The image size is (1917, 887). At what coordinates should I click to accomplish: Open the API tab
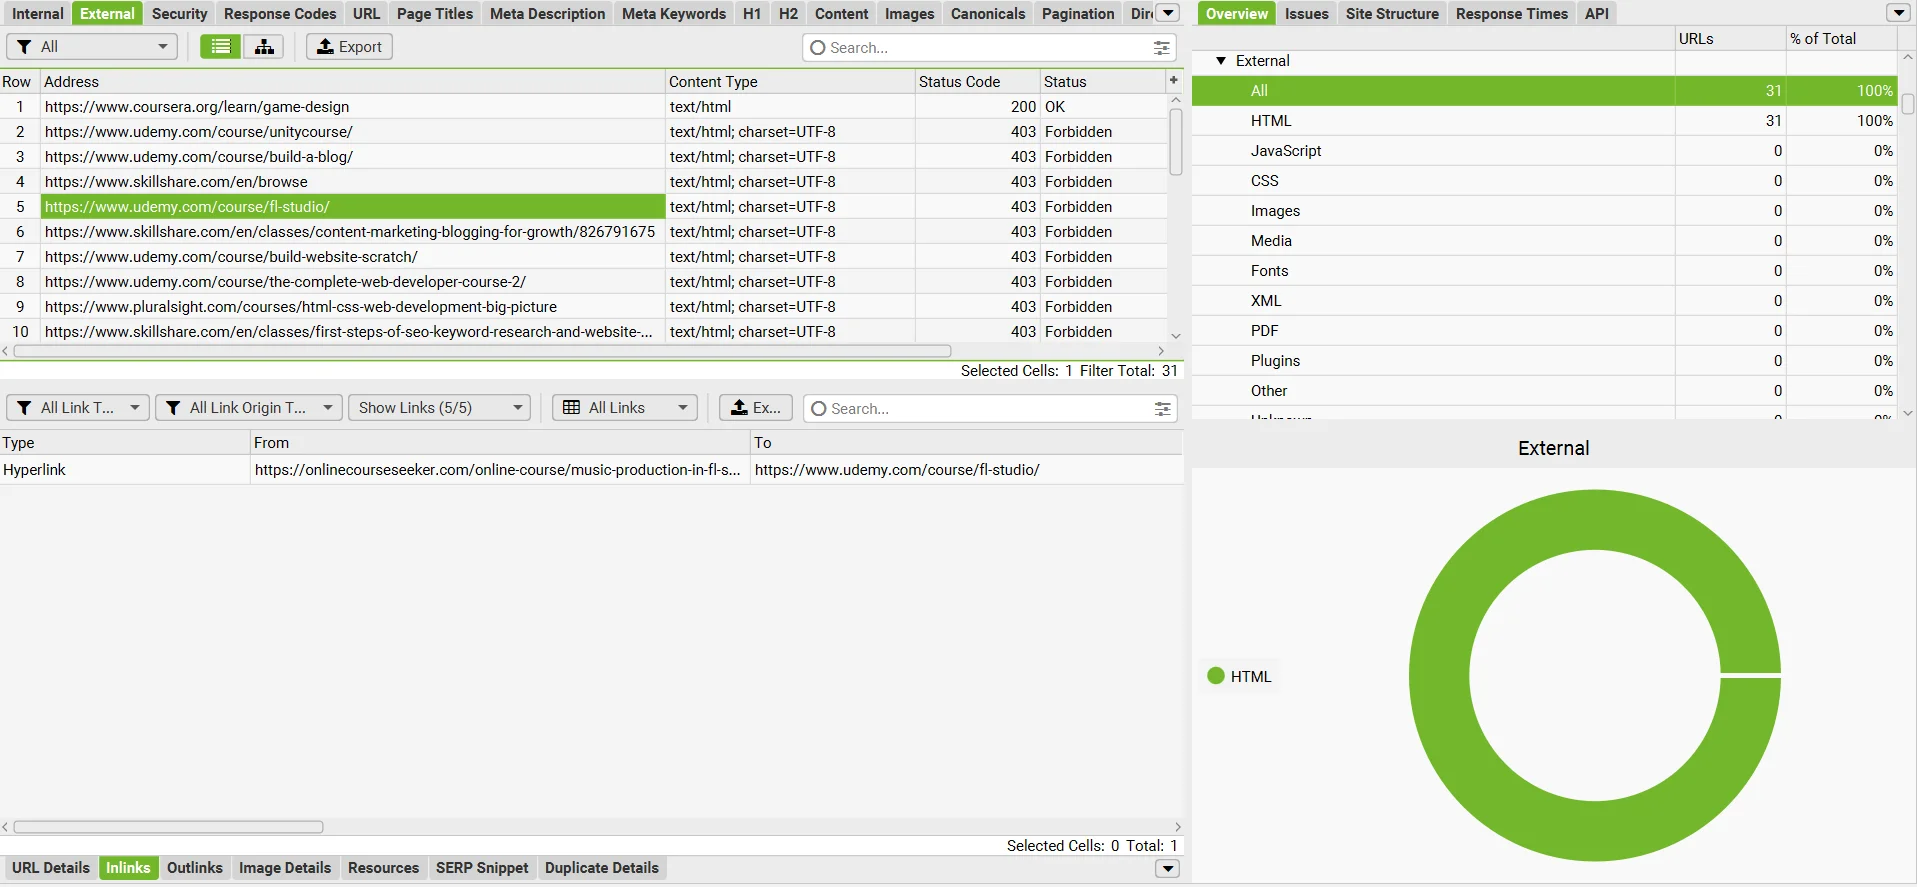[1597, 13]
